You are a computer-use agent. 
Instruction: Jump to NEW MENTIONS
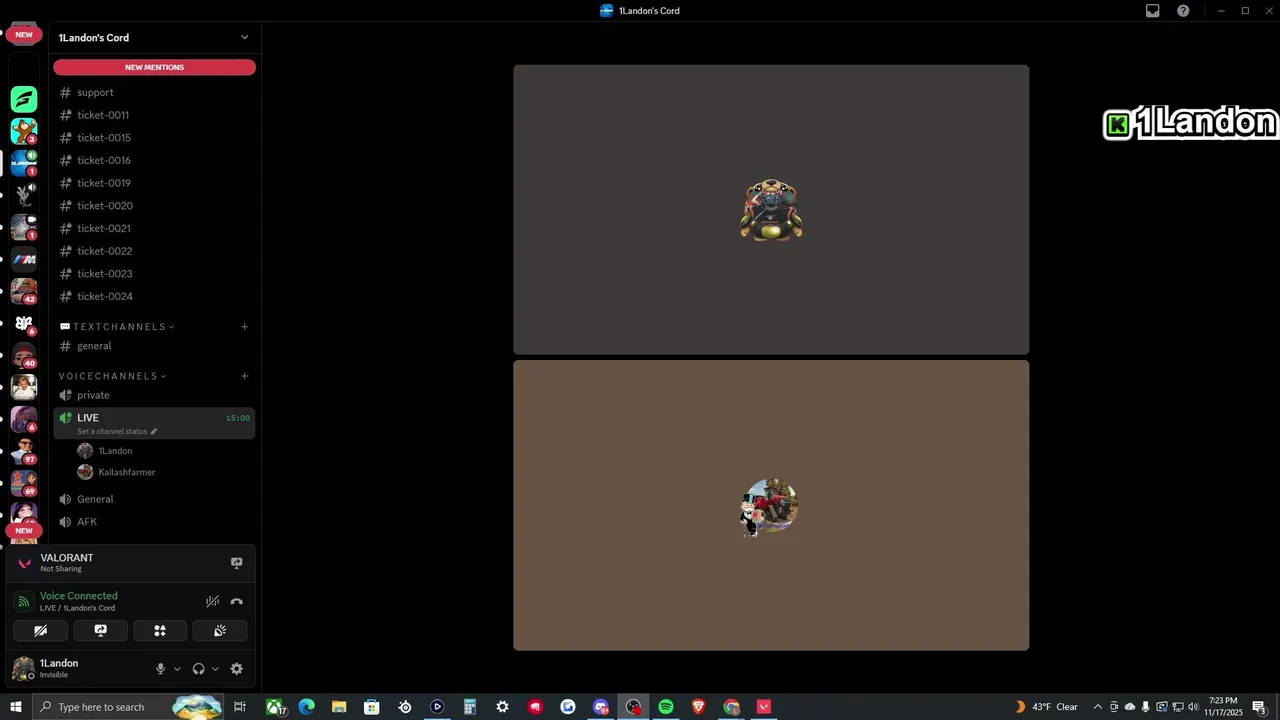click(154, 67)
